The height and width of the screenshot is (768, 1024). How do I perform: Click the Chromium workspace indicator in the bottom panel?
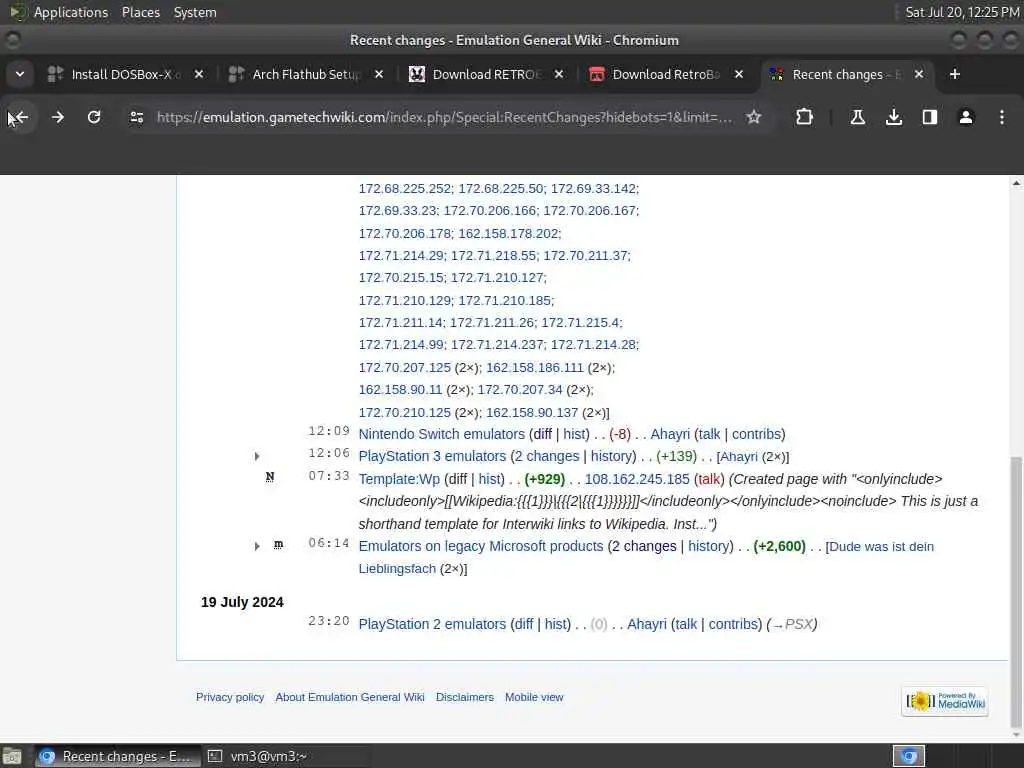click(908, 756)
